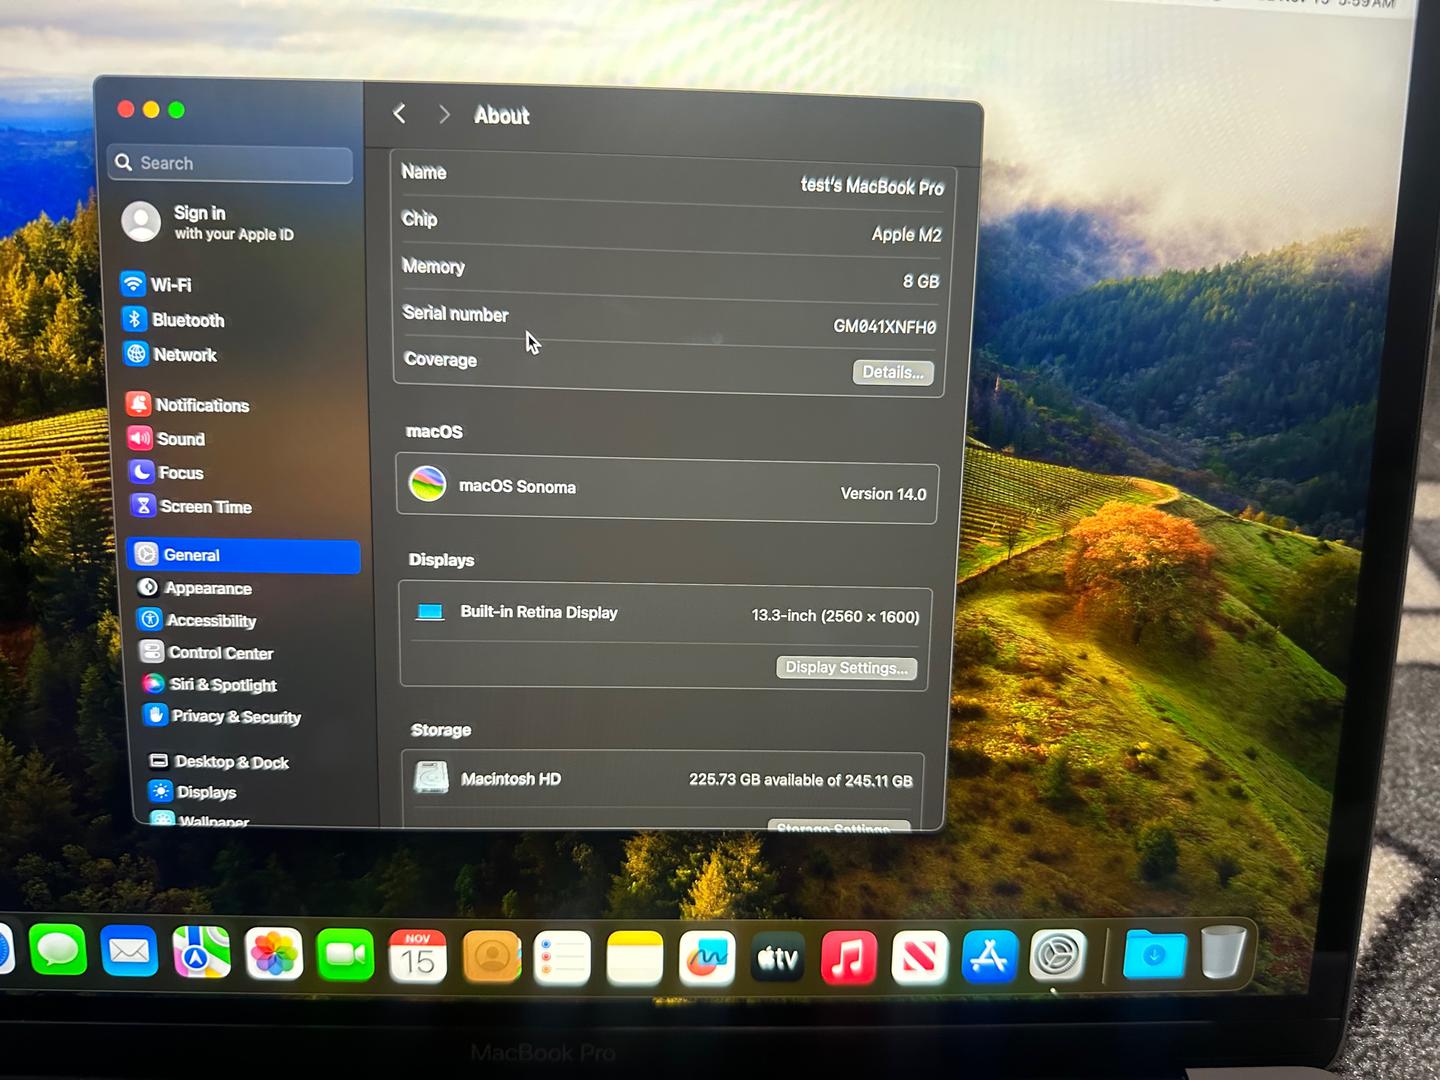
Task: Open Music from the Dock
Action: (x=848, y=958)
